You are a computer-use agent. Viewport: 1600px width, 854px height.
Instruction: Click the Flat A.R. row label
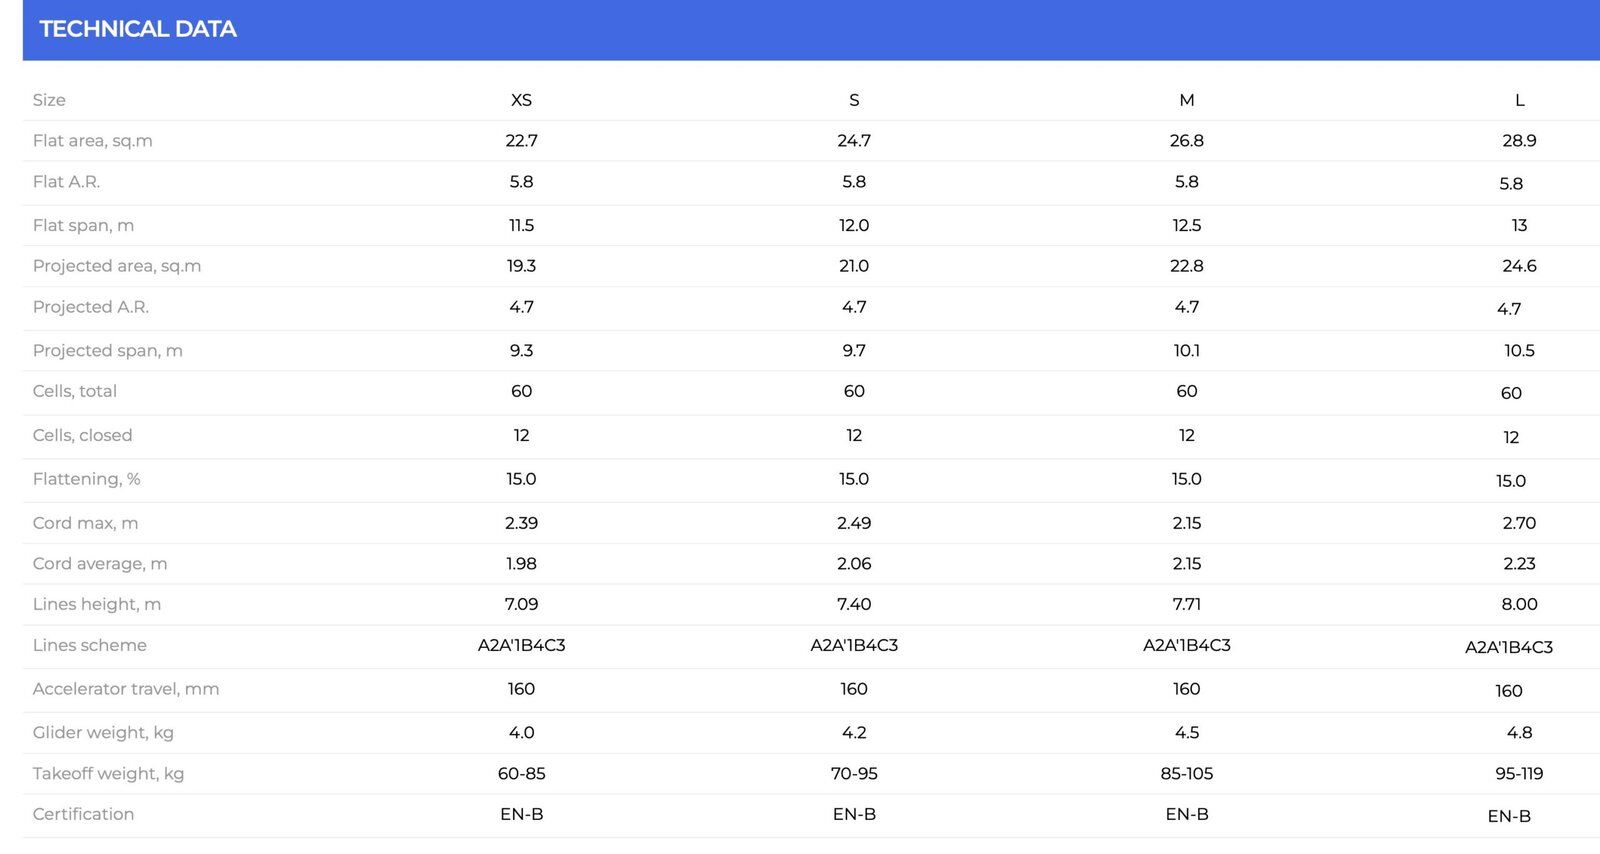tap(66, 182)
